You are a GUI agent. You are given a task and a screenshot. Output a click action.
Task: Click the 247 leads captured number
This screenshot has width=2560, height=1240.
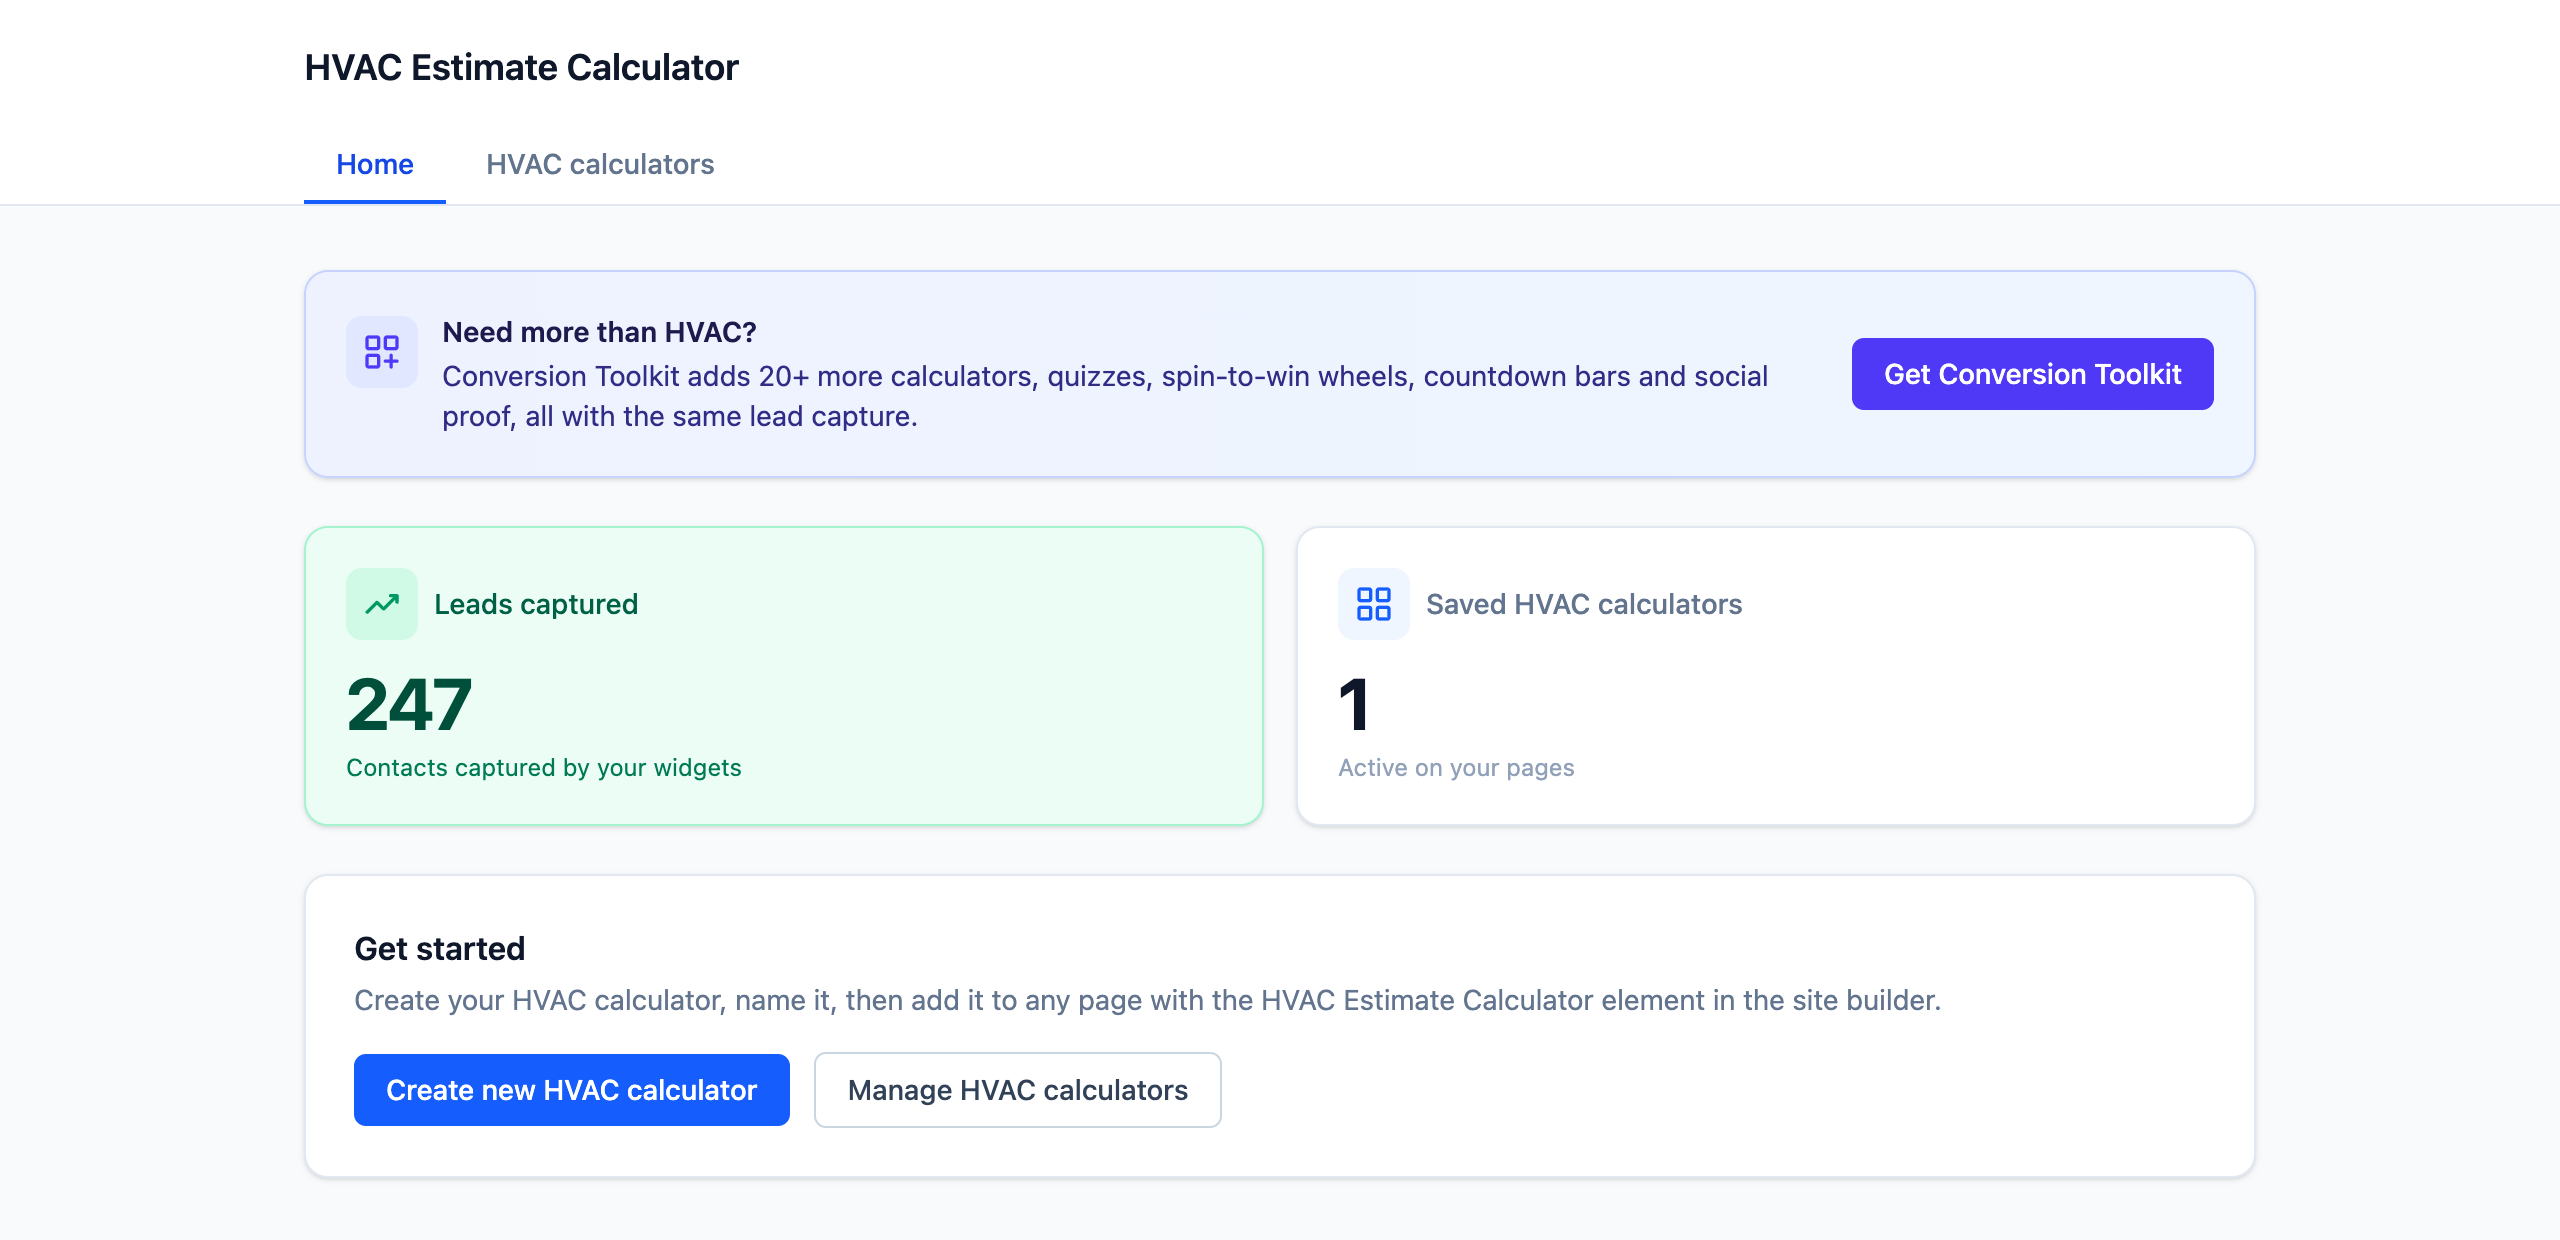tap(409, 705)
